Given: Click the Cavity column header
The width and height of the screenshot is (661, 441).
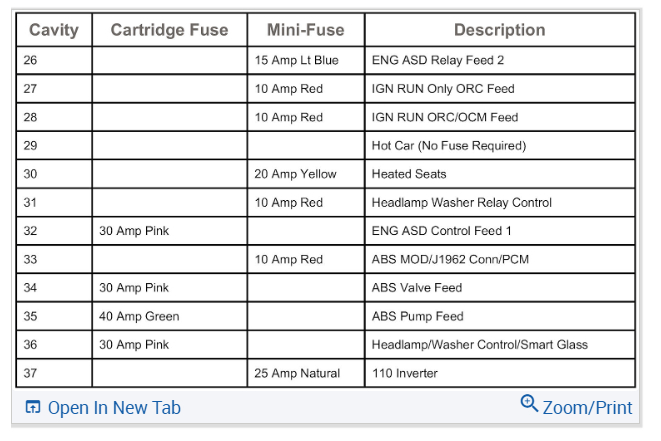Looking at the screenshot, I should pyautogui.click(x=54, y=30).
